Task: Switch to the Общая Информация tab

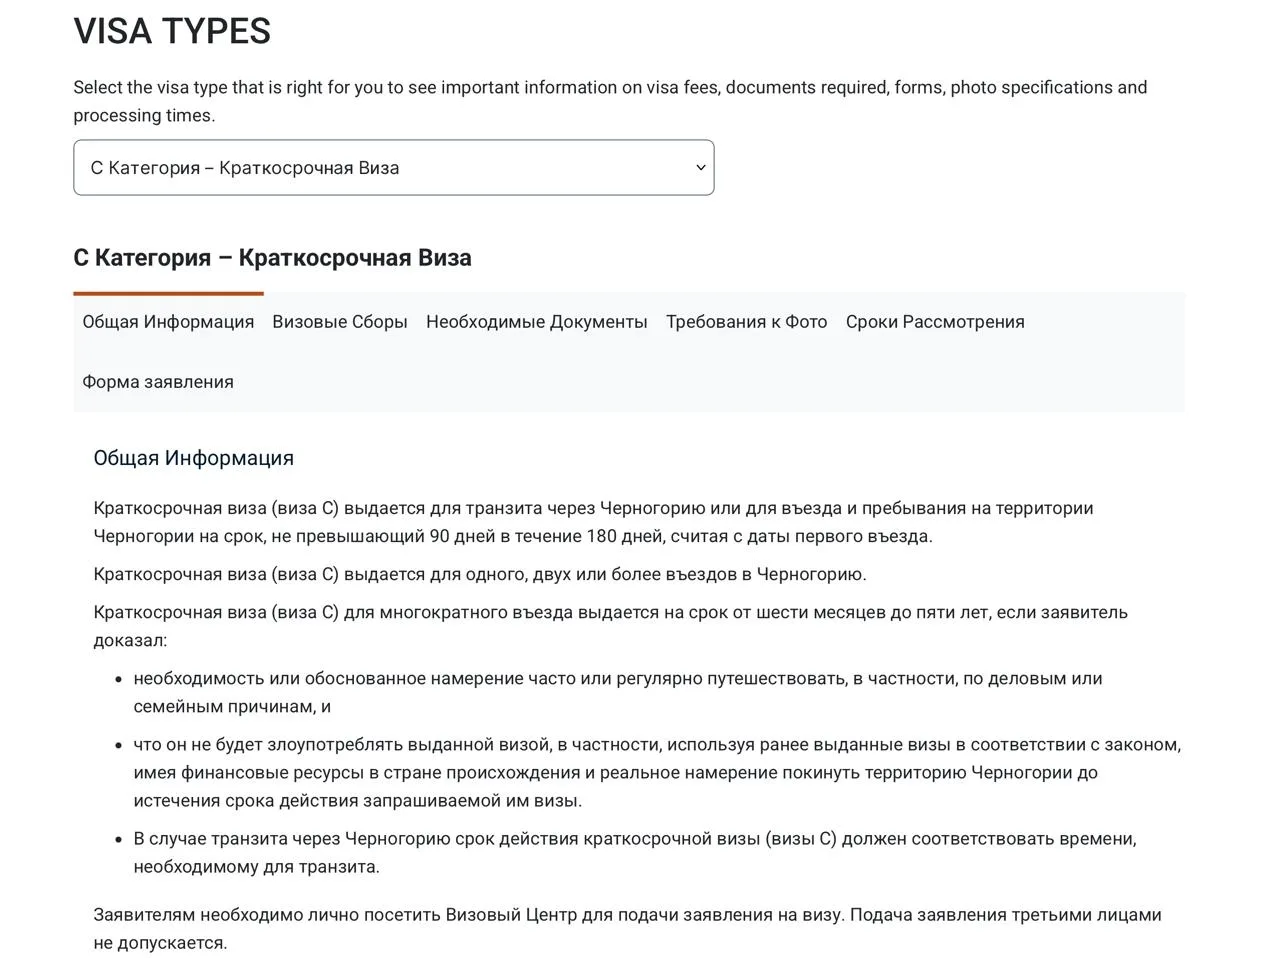Action: click(168, 322)
